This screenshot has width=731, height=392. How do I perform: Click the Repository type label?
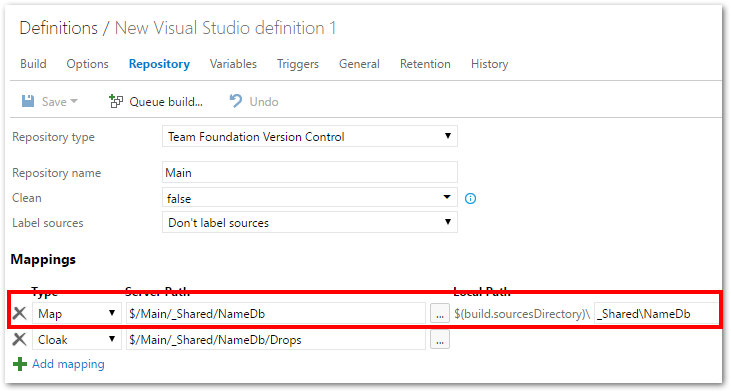[x=53, y=137]
